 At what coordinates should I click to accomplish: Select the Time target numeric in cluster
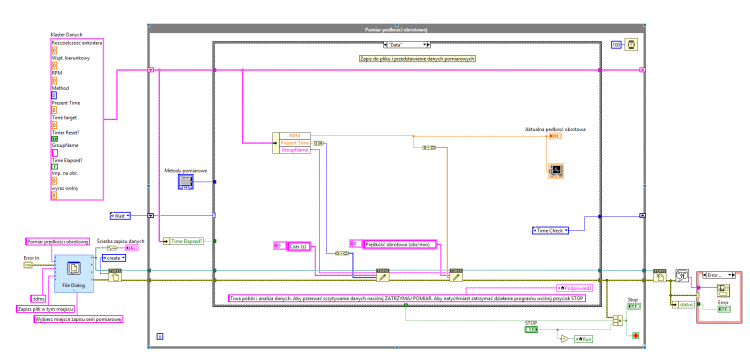55,124
